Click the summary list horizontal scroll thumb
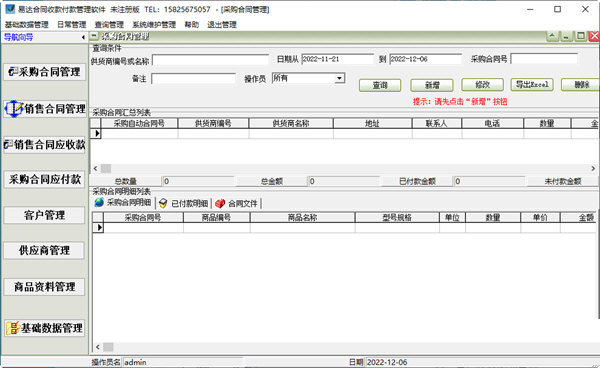Viewport: 600px width, 368px height. click(106, 168)
